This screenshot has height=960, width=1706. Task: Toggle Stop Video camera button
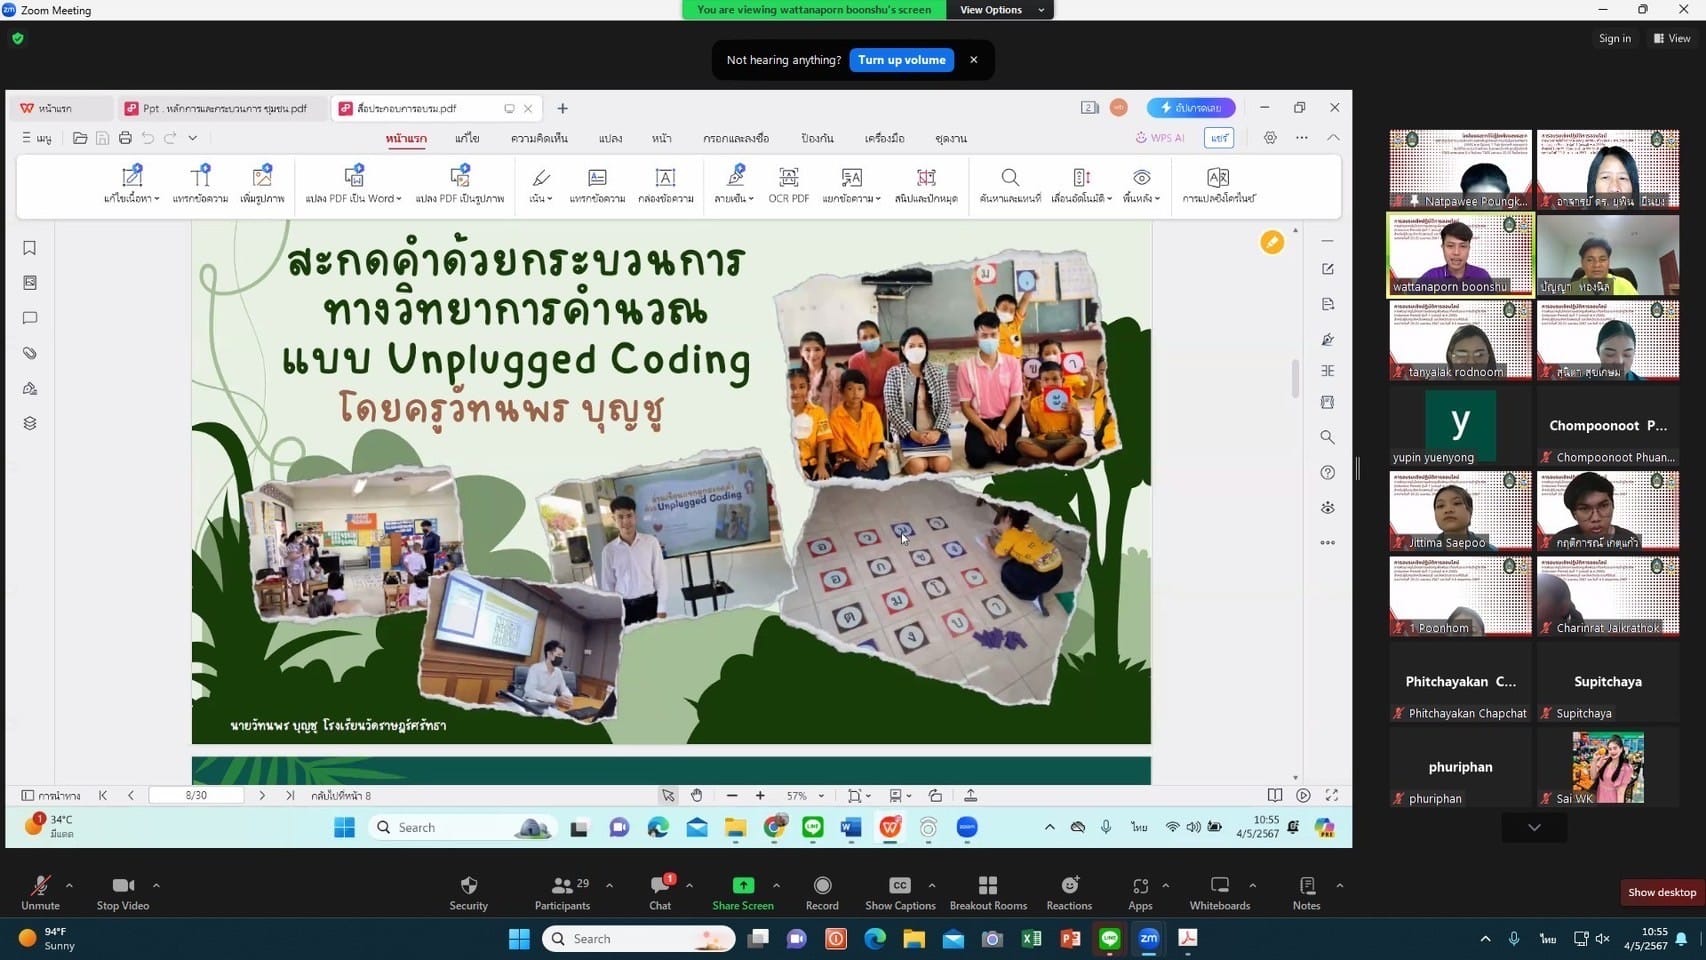pos(123,886)
